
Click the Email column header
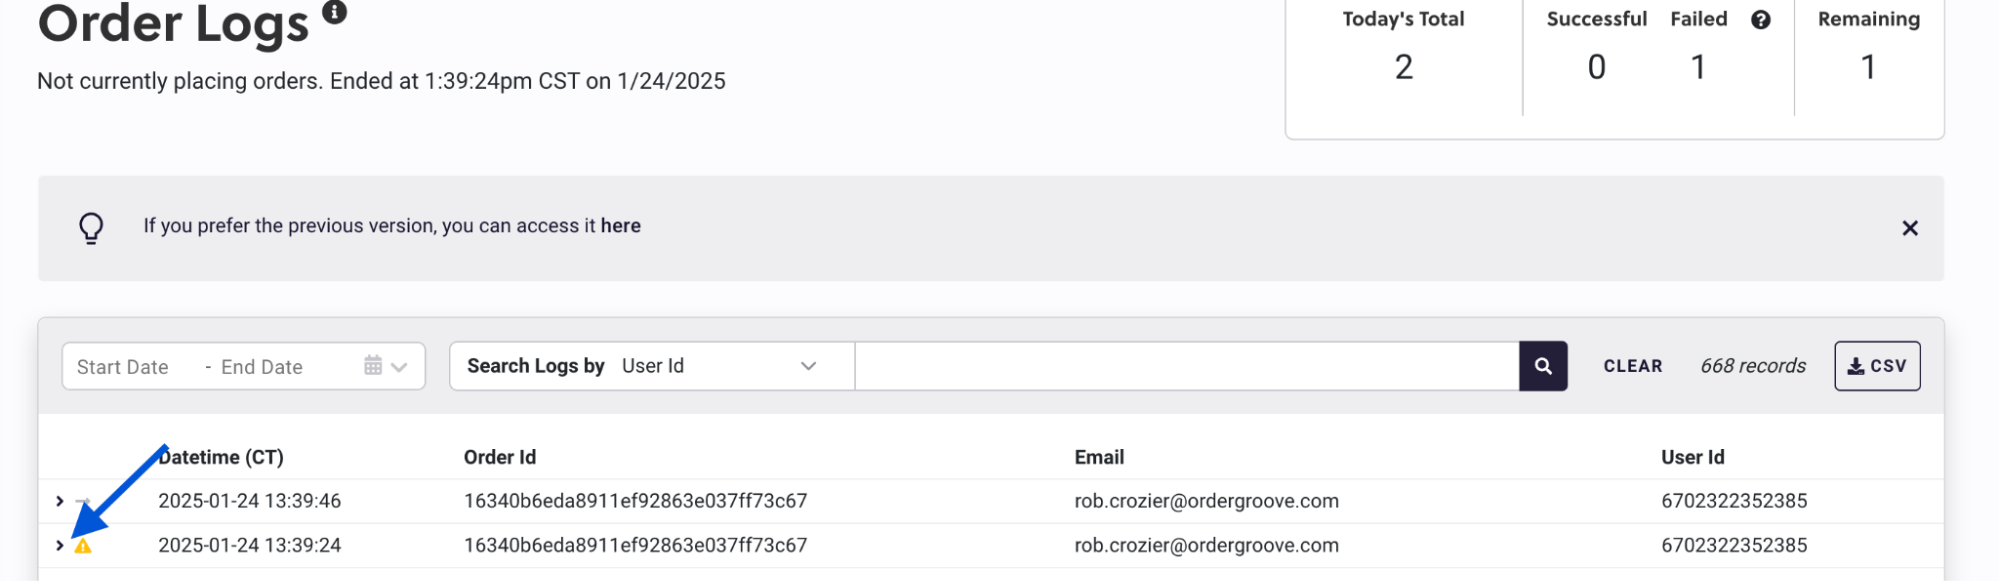[x=1099, y=457]
